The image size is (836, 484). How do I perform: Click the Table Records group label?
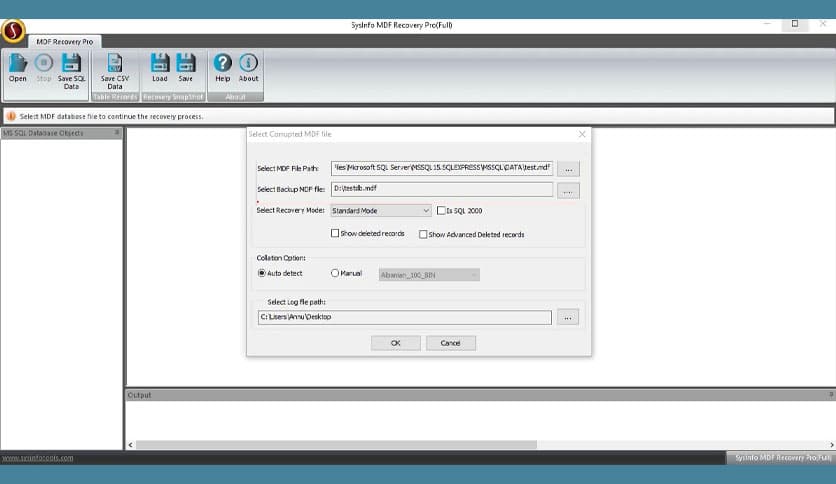115,97
